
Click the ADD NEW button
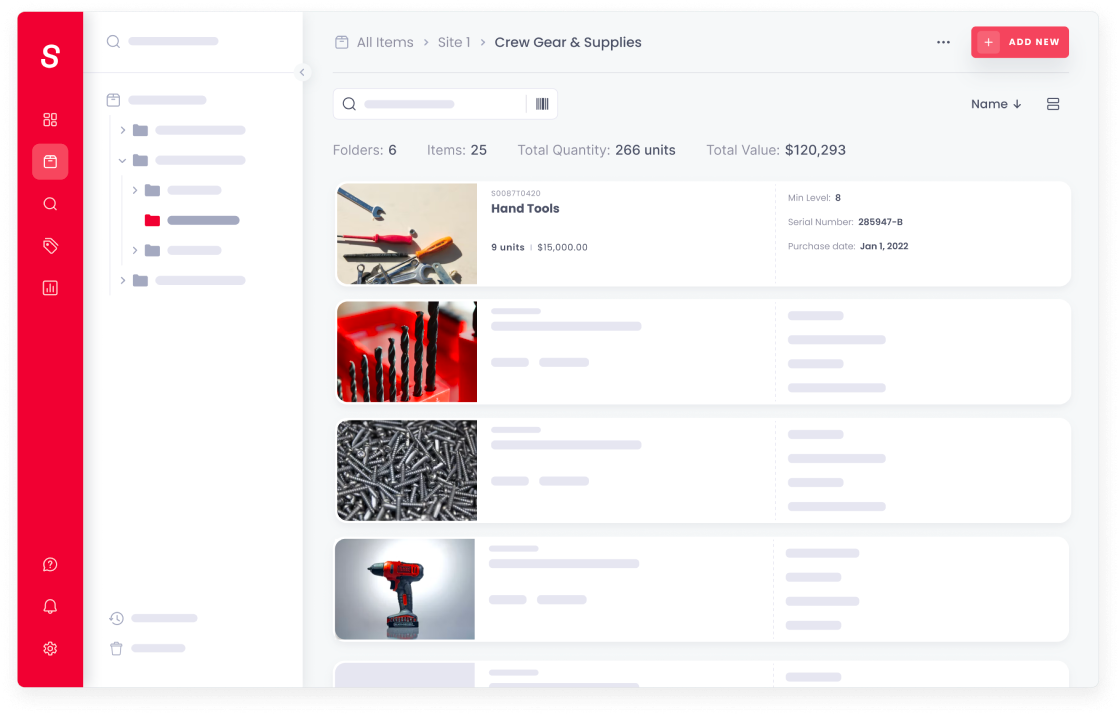point(1020,42)
